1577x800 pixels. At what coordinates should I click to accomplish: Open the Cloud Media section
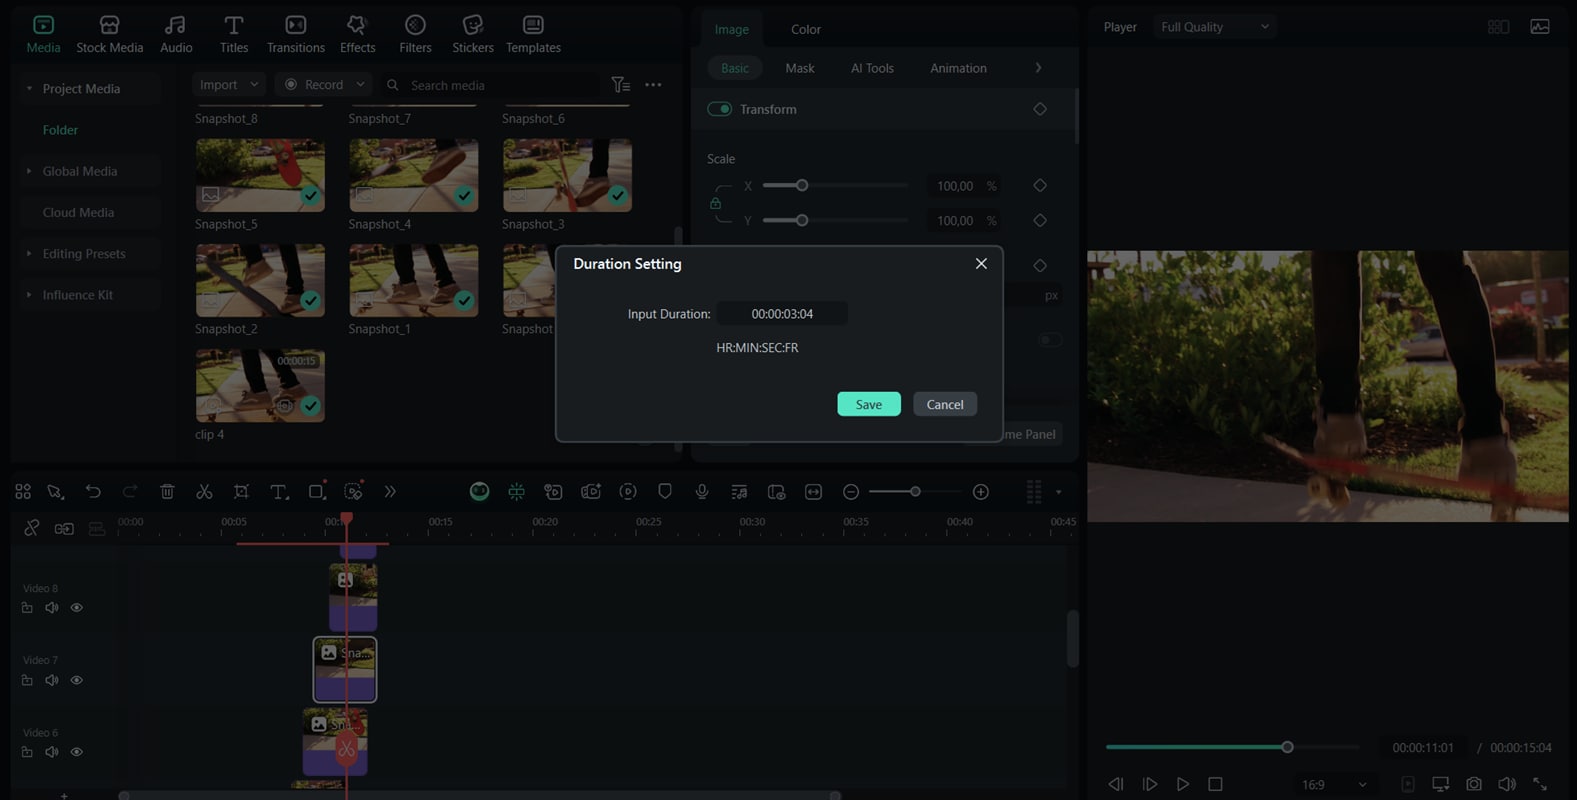click(x=78, y=212)
